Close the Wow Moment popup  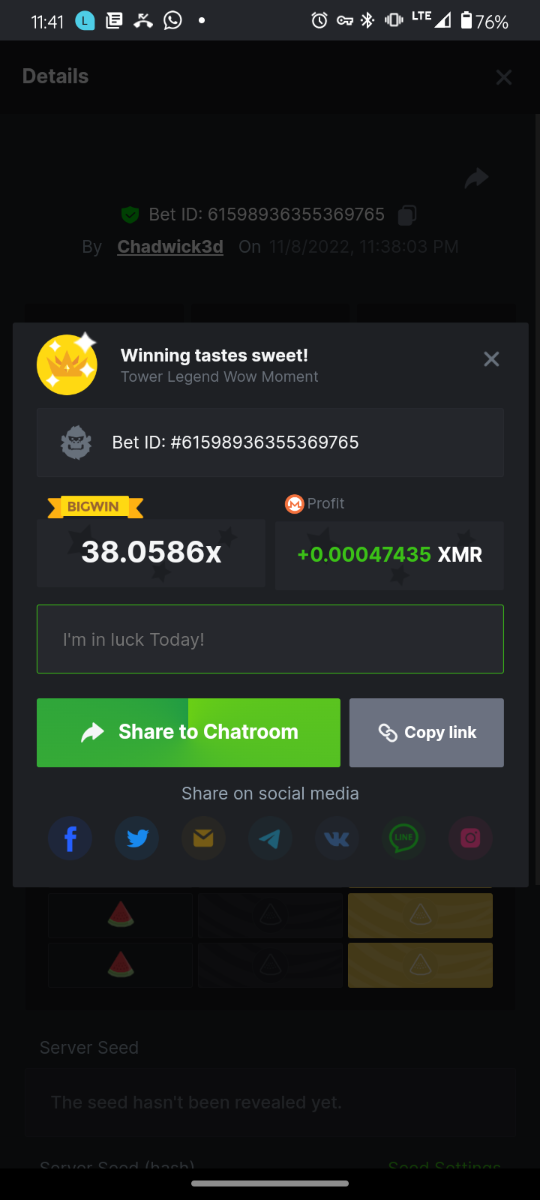tap(491, 359)
